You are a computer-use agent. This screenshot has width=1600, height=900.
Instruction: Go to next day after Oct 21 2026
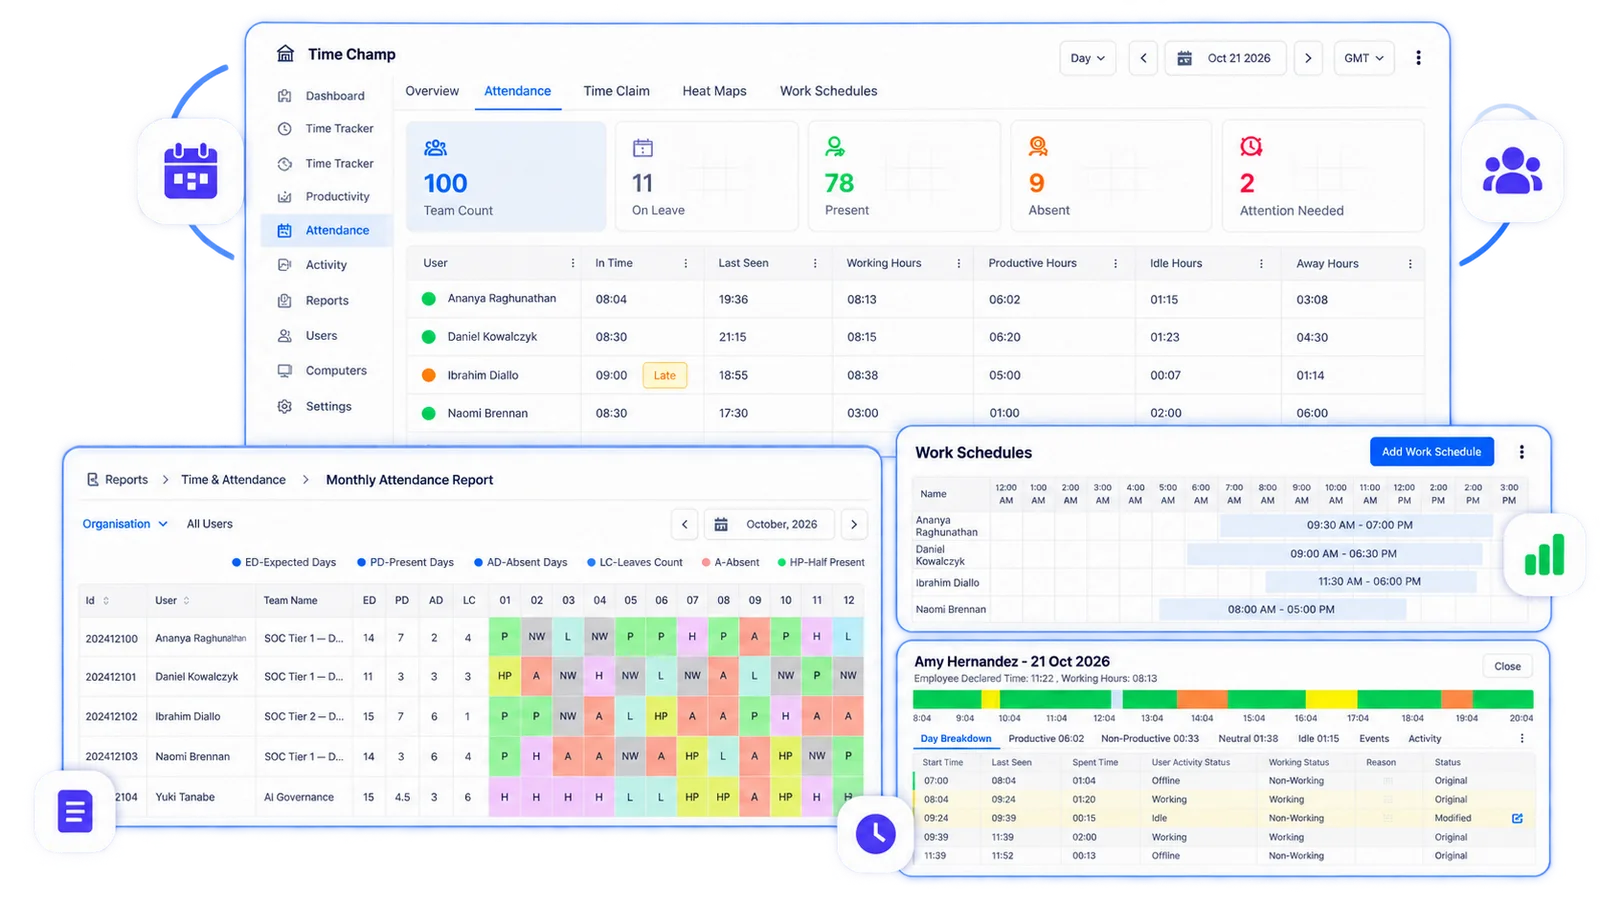tap(1308, 58)
